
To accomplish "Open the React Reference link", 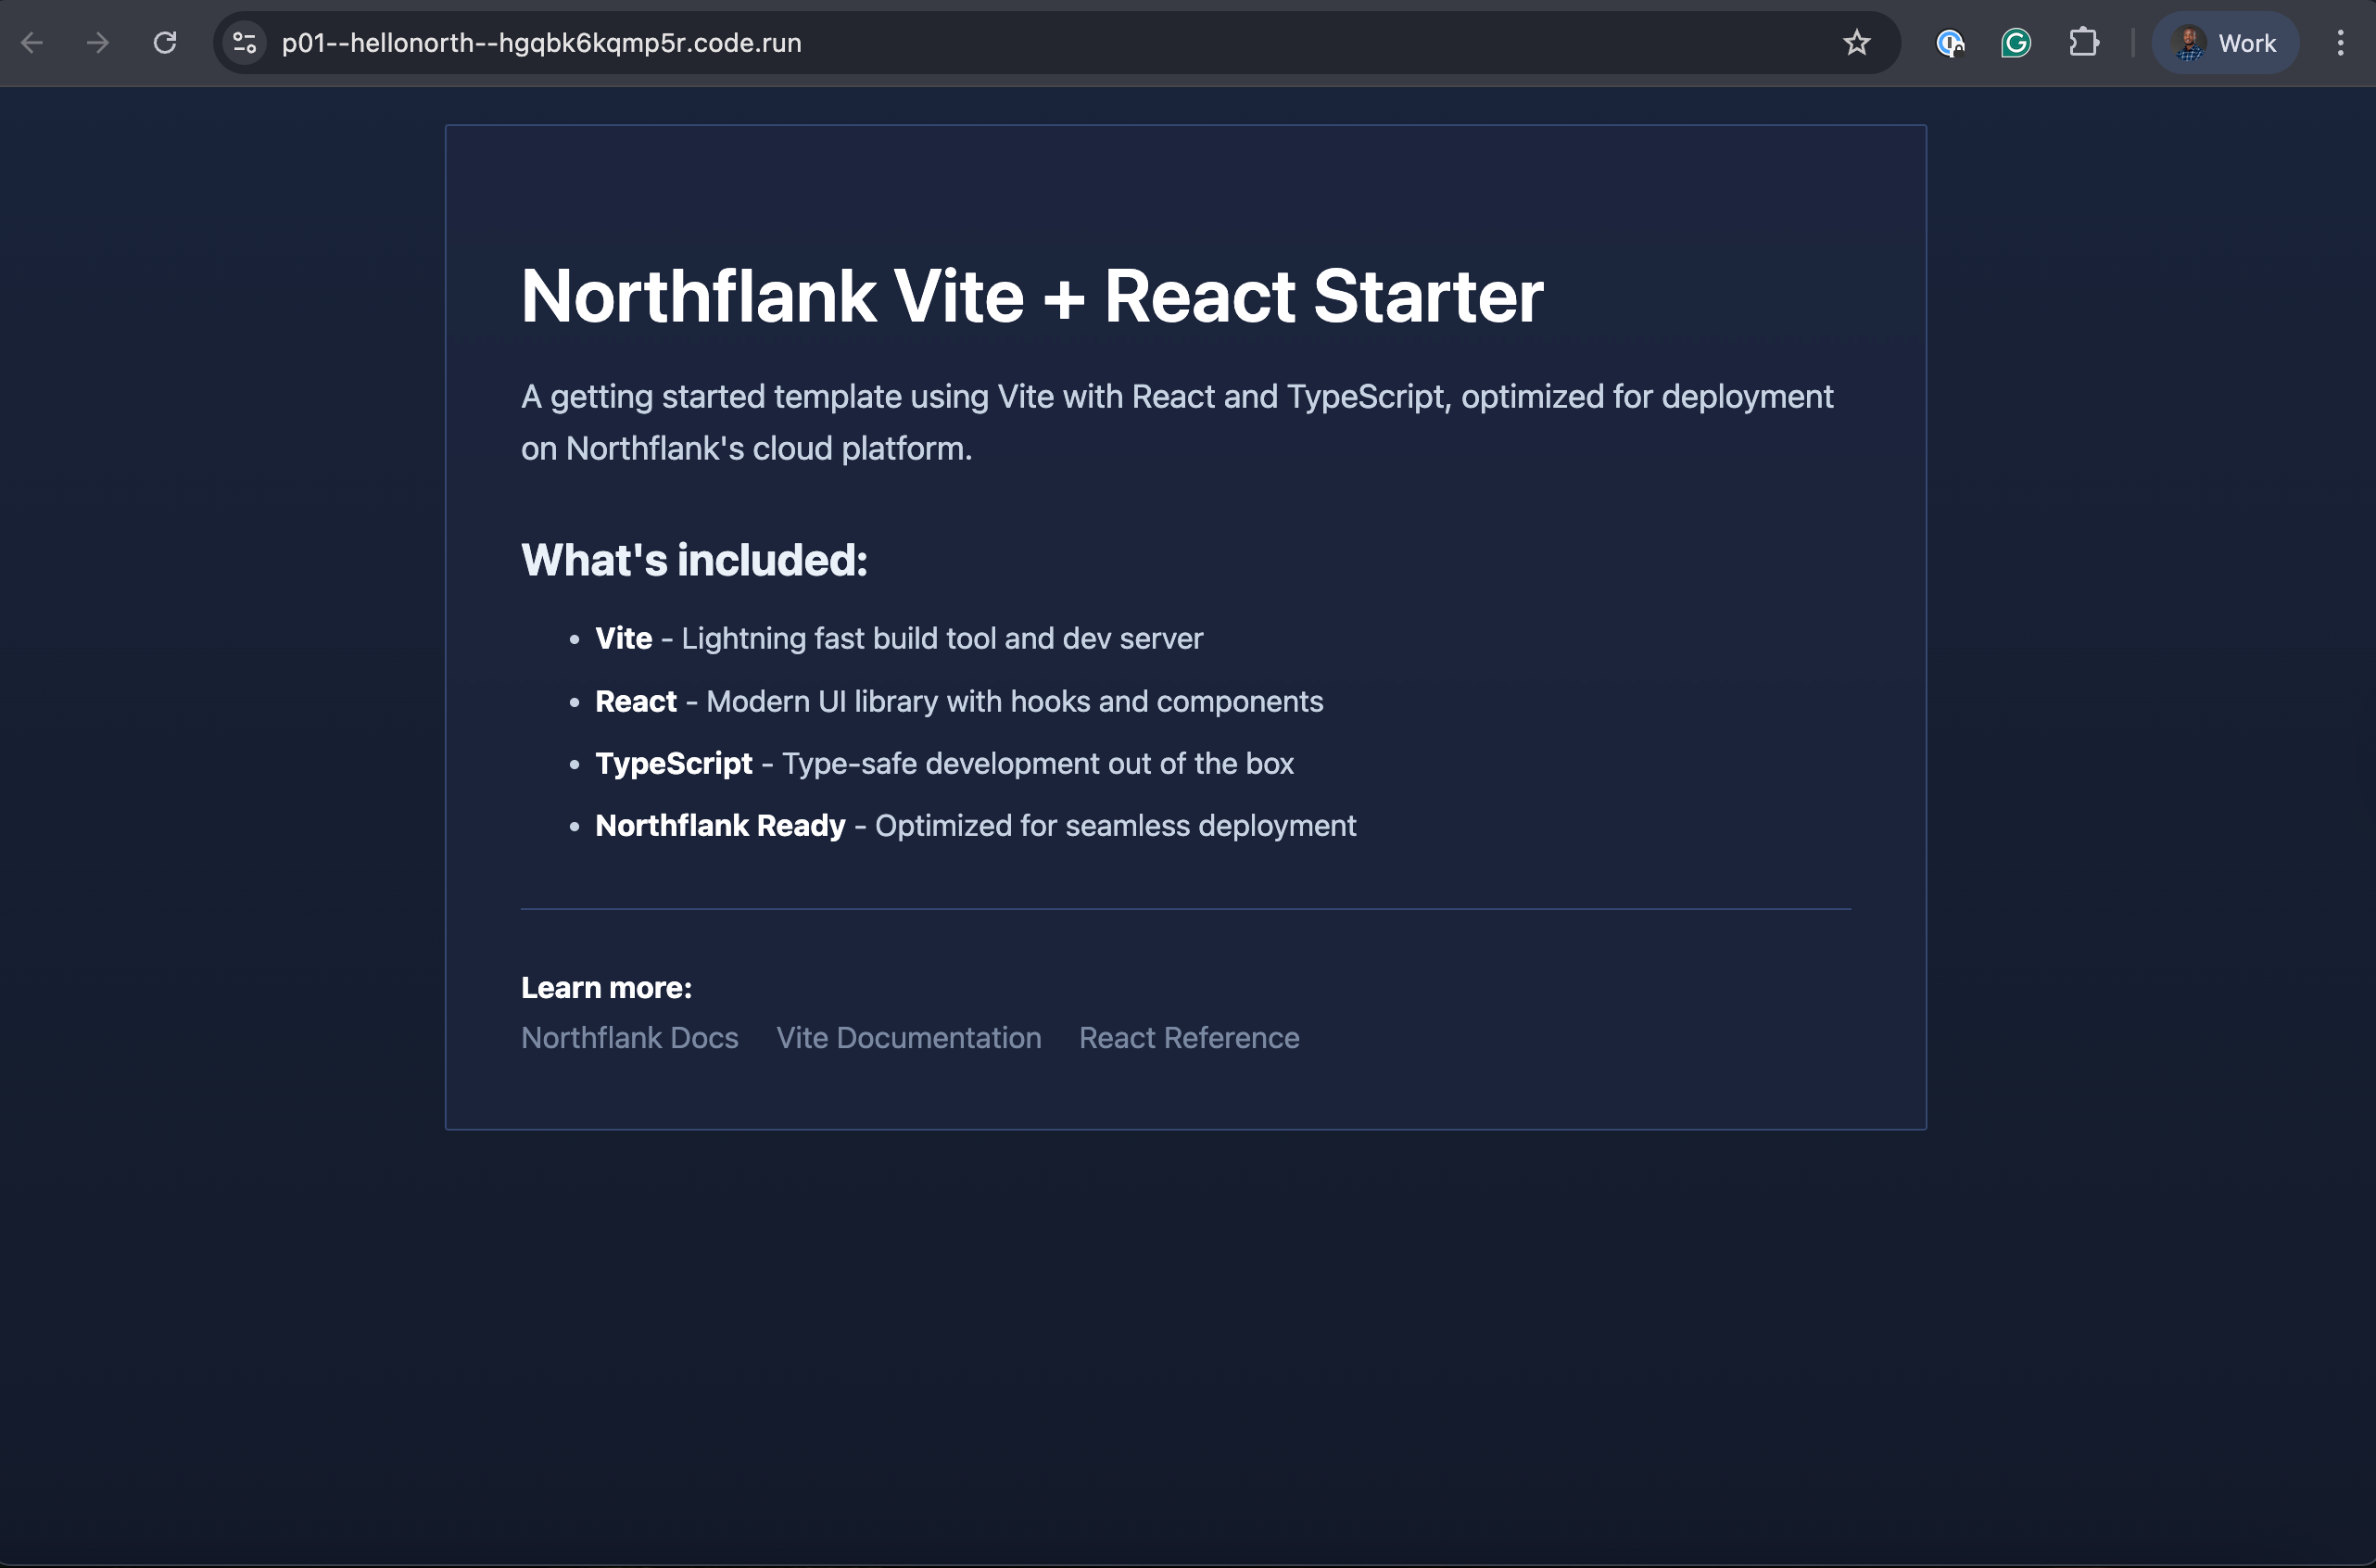I will (1189, 1038).
